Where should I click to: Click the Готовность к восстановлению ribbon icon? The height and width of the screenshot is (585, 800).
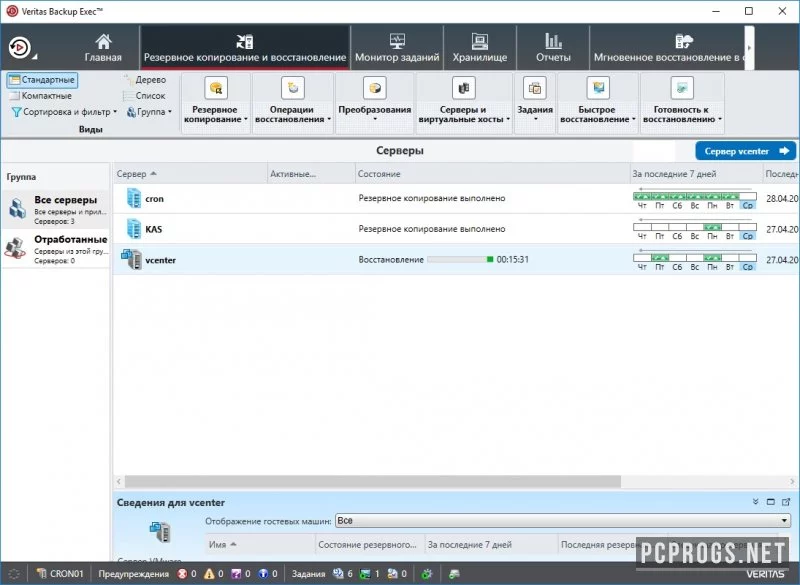point(682,88)
